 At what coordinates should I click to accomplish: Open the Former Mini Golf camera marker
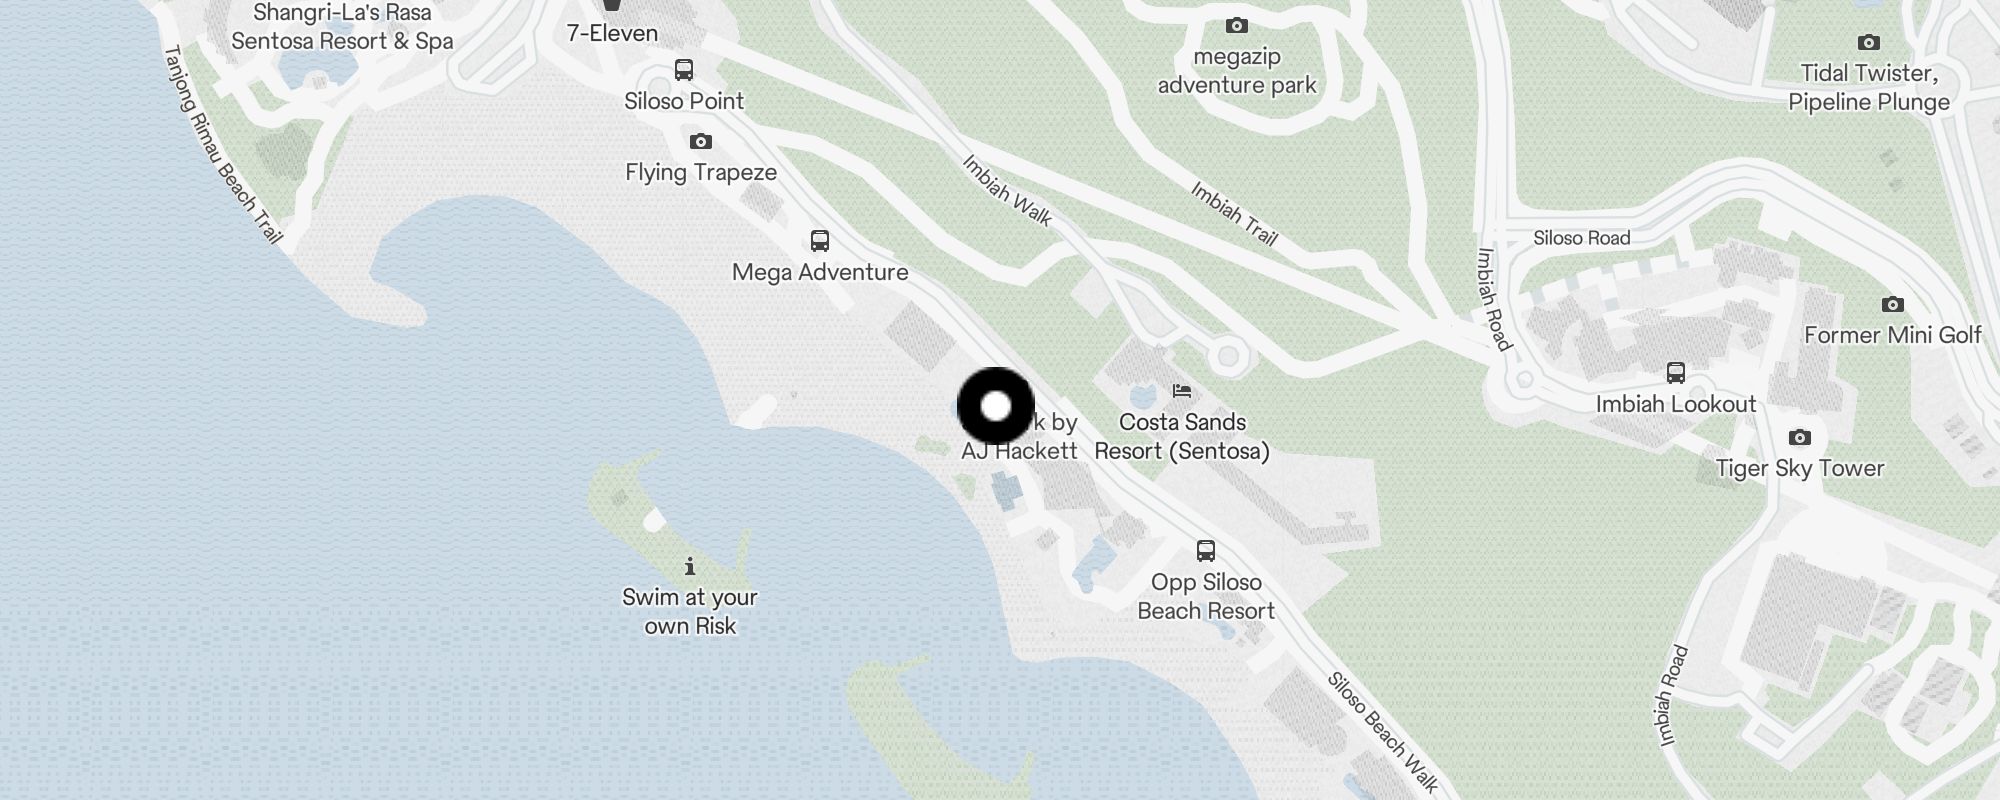1892,304
